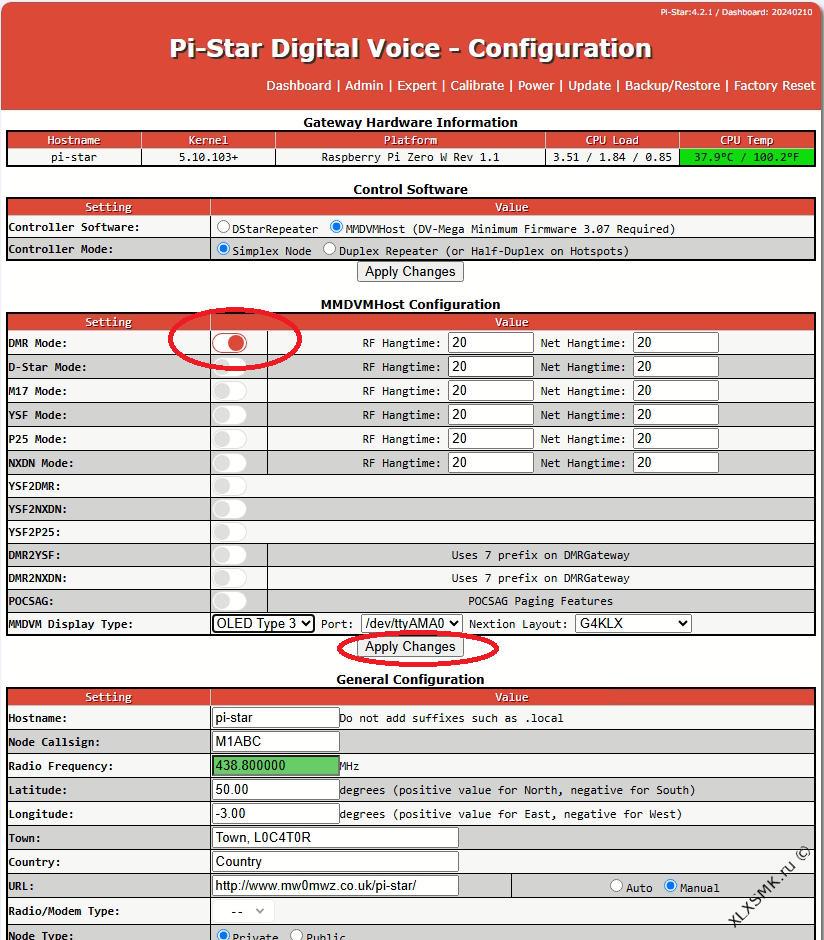Edit DMR Mode RF Hangtime field
Viewport: 824px width, 940px height.
[491, 342]
